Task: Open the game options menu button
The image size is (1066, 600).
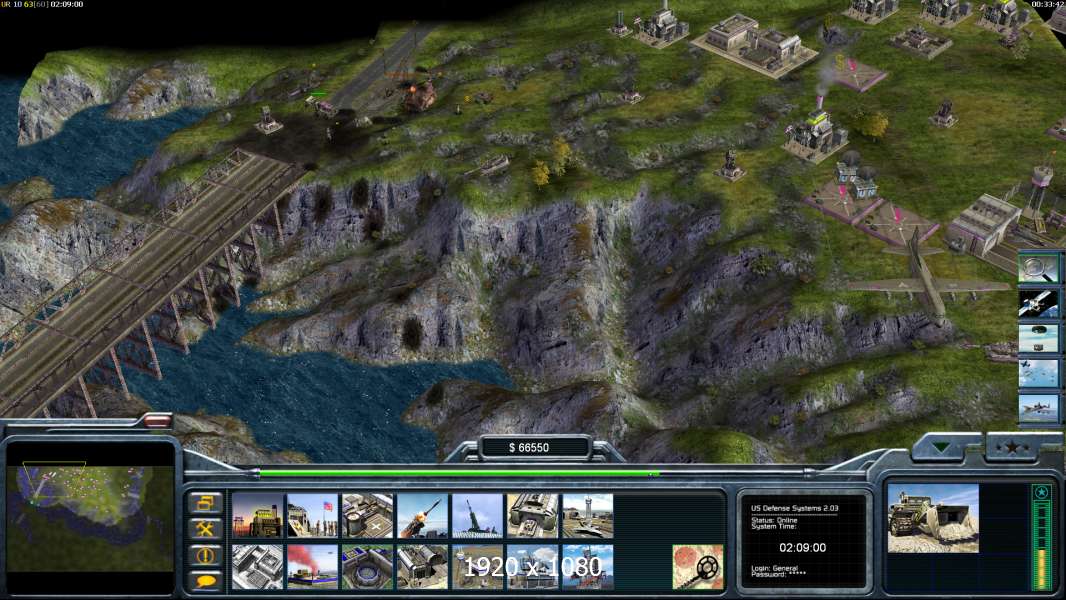Action: tap(205, 504)
